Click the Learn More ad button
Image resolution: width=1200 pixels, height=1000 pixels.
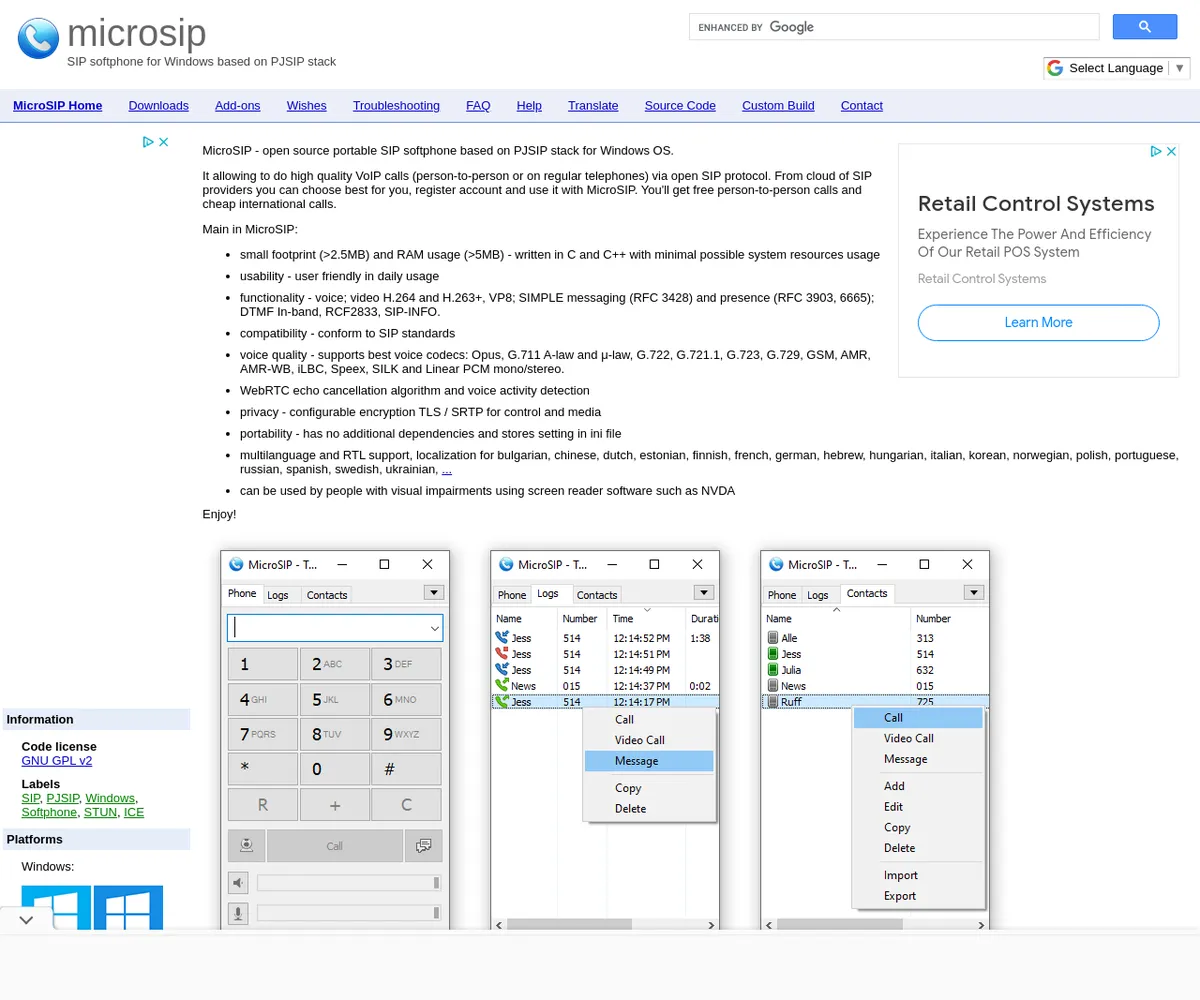tap(1038, 323)
